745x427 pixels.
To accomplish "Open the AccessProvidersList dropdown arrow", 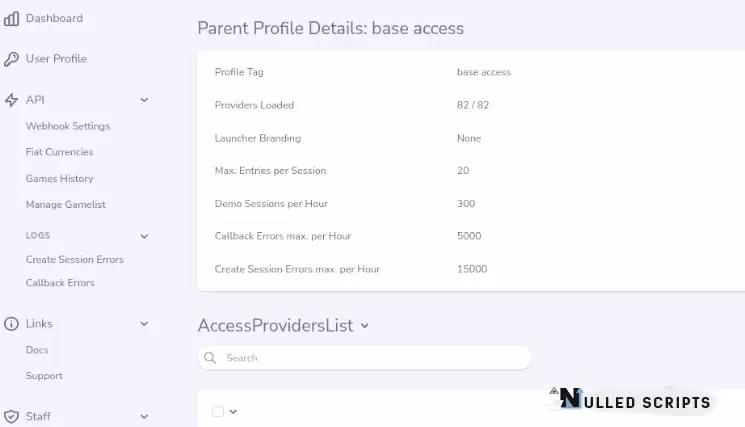I will coord(364,326).
